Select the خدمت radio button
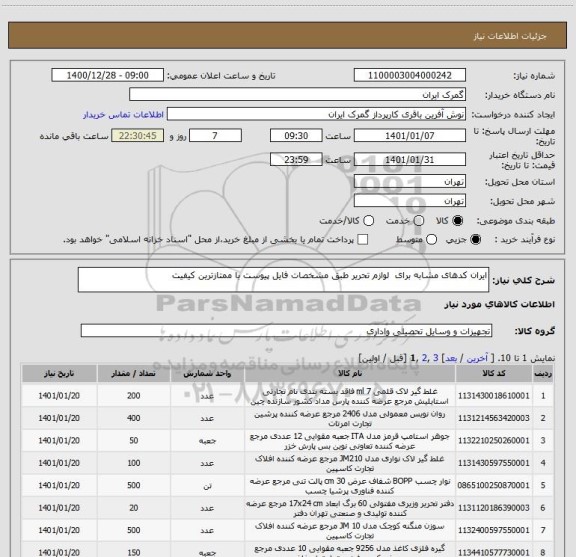This screenshot has height=557, width=576. 419,221
